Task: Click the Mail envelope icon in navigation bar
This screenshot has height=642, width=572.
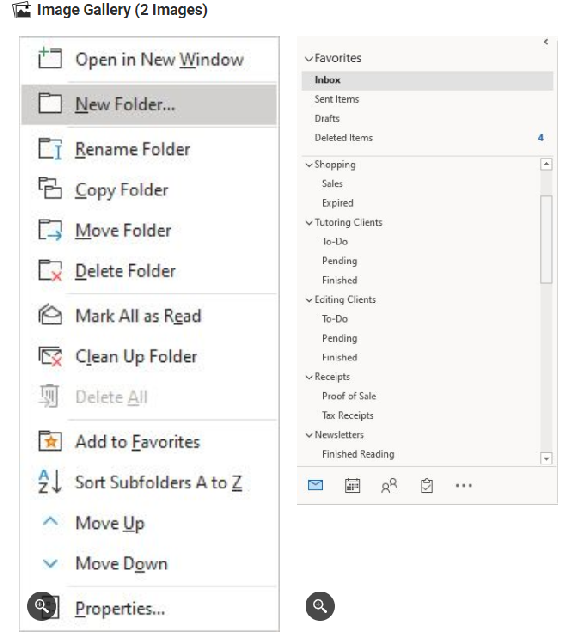Action: 315,485
